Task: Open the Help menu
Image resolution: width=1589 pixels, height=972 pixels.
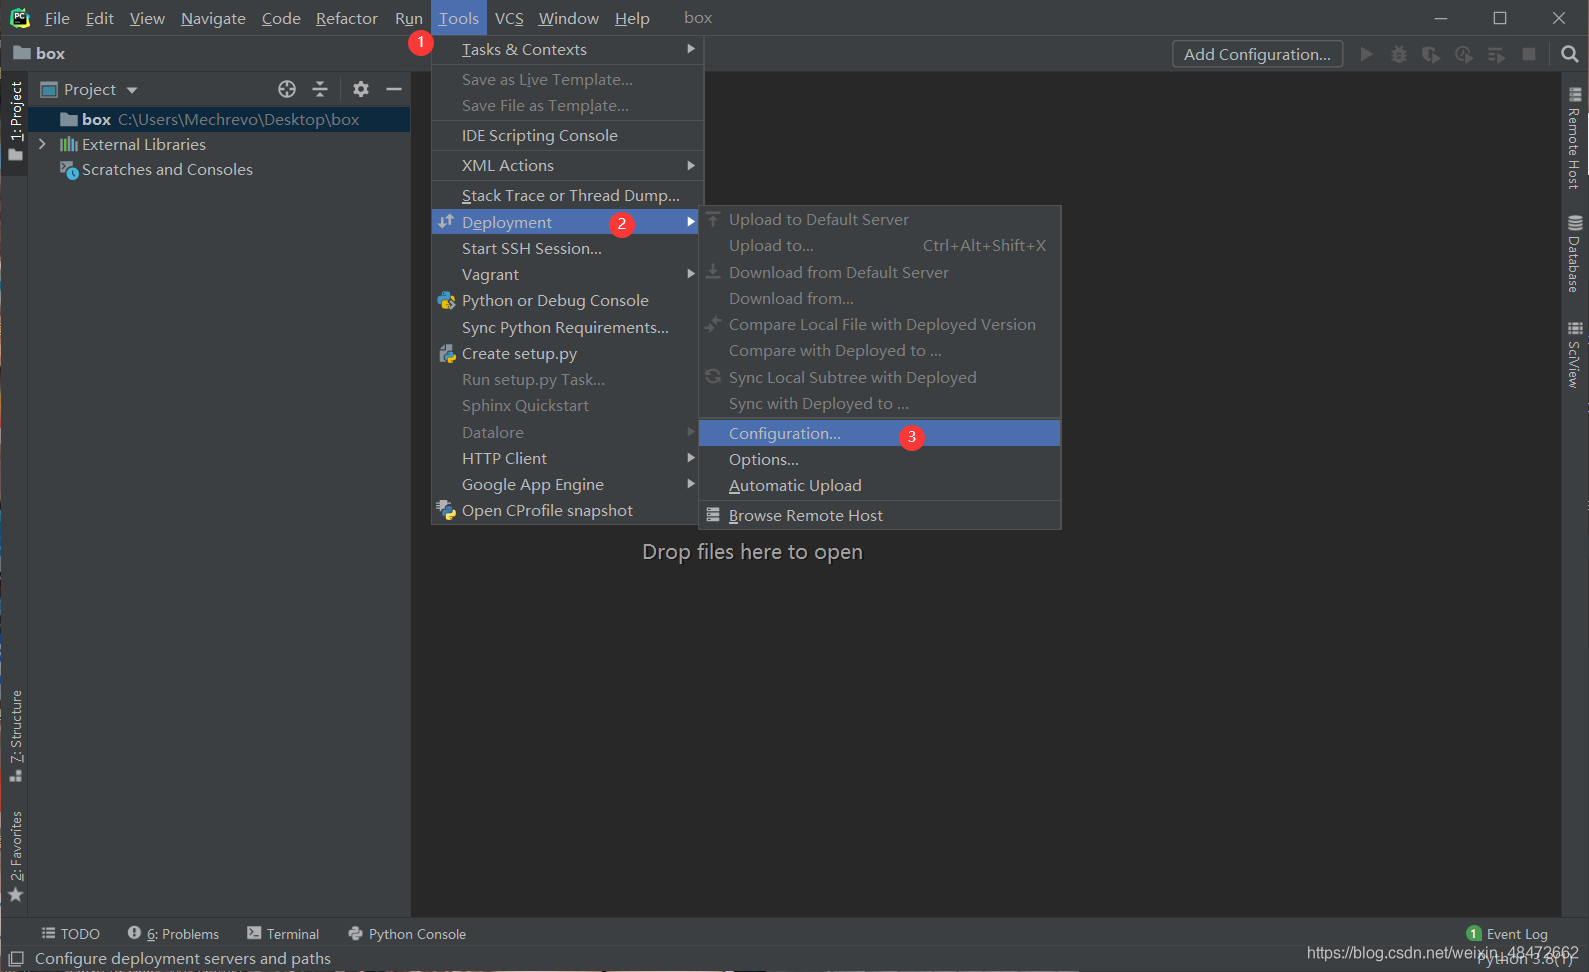Action: (x=632, y=18)
